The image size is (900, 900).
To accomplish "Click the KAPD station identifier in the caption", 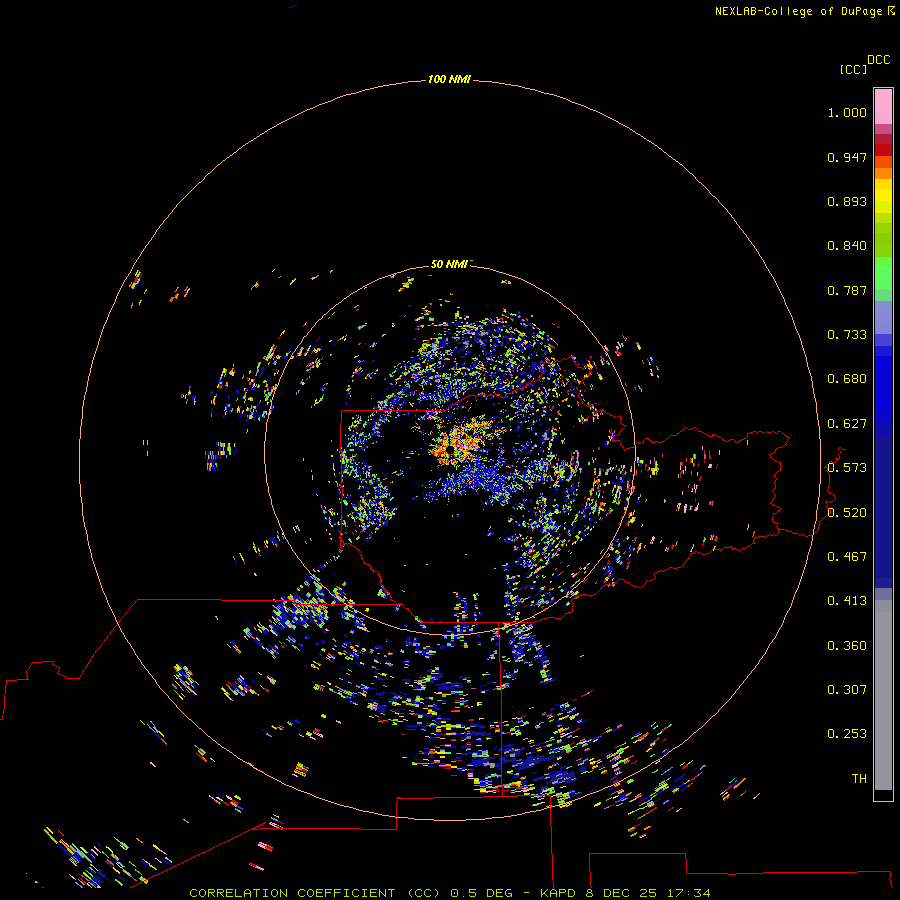I will (558, 893).
